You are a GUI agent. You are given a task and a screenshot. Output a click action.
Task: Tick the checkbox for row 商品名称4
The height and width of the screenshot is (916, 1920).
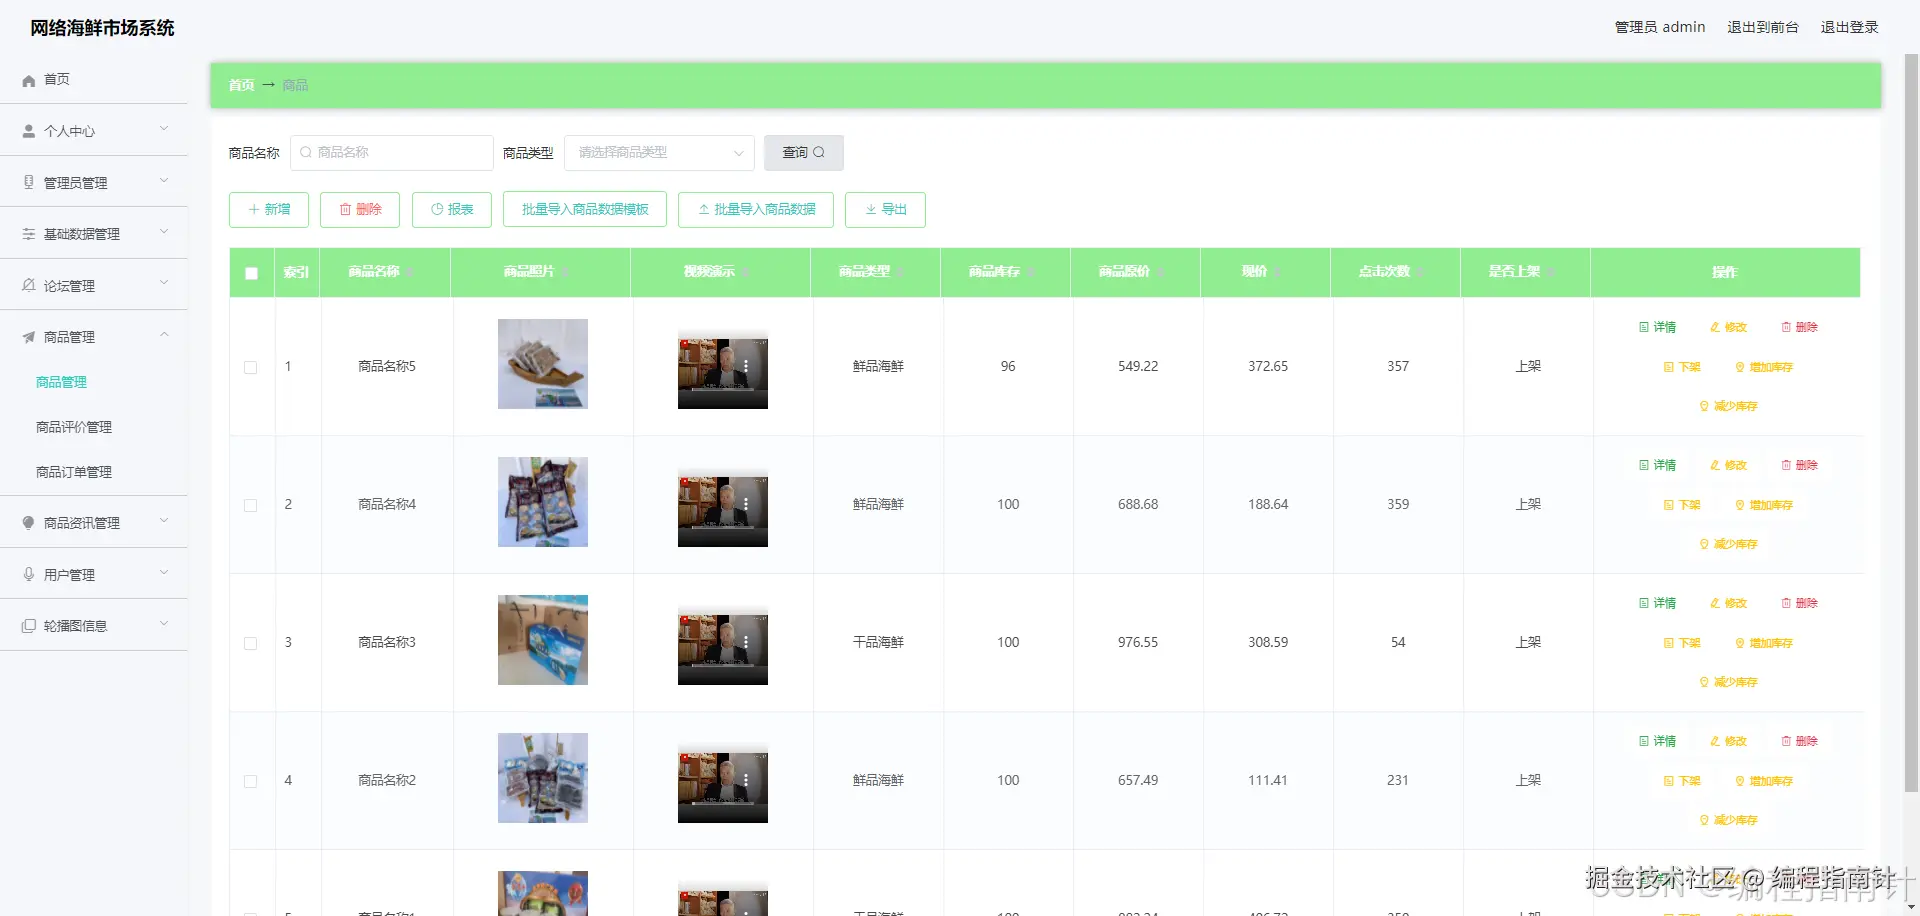(x=251, y=505)
